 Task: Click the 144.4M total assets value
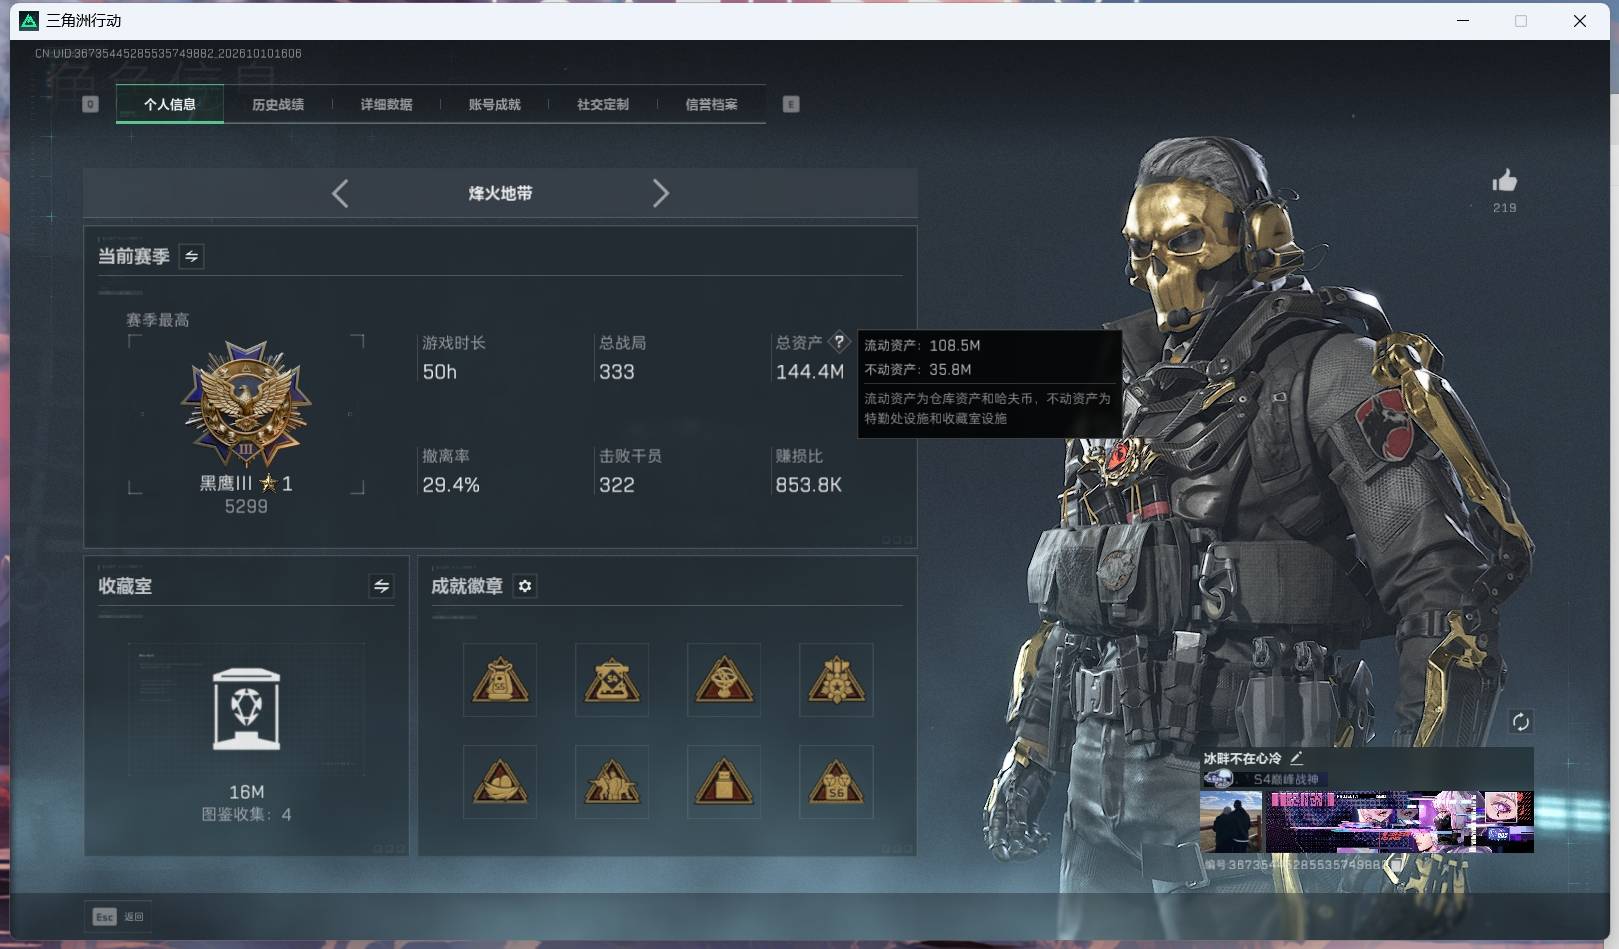(810, 372)
